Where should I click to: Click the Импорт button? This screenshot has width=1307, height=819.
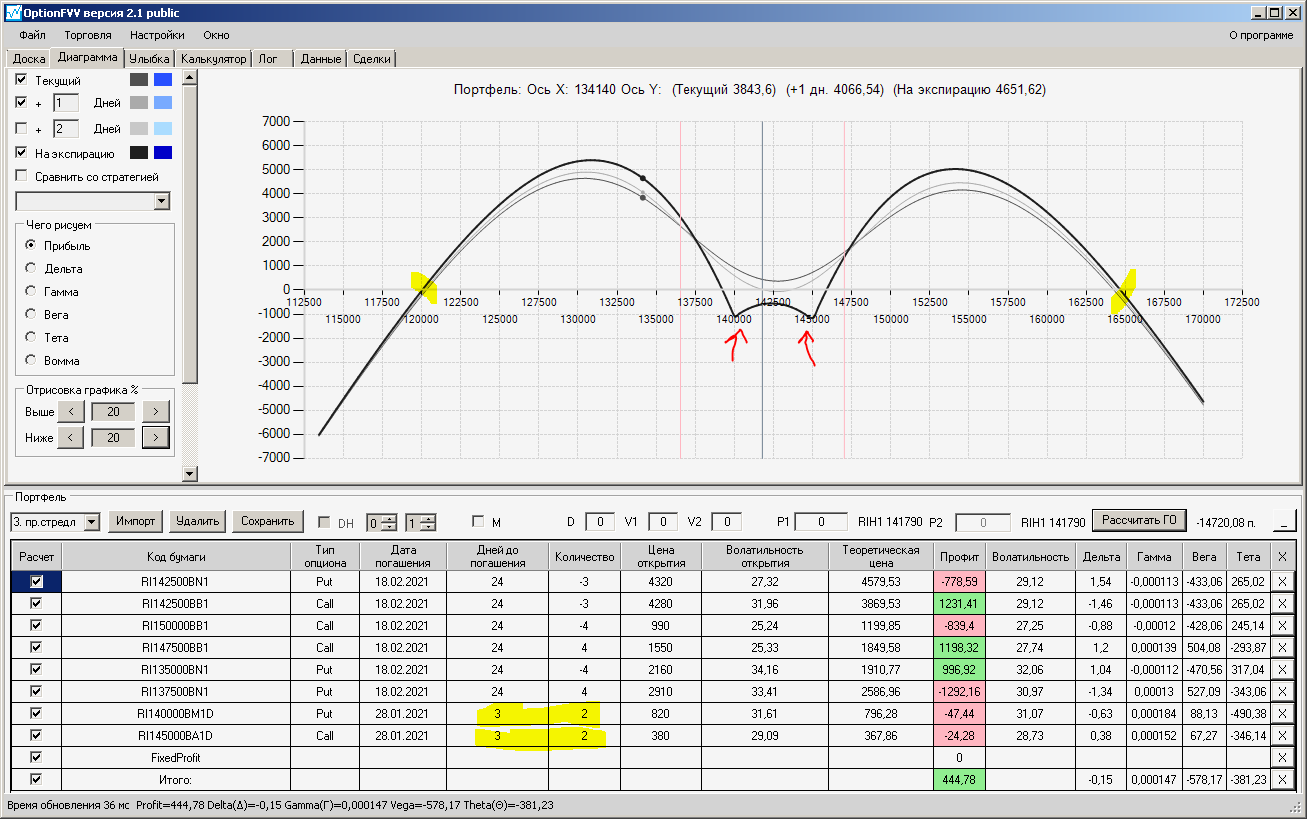(x=136, y=521)
